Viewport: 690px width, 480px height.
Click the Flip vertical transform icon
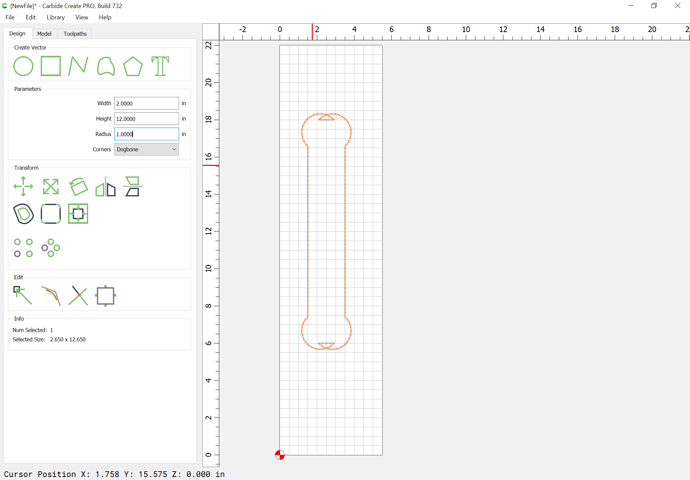132,187
